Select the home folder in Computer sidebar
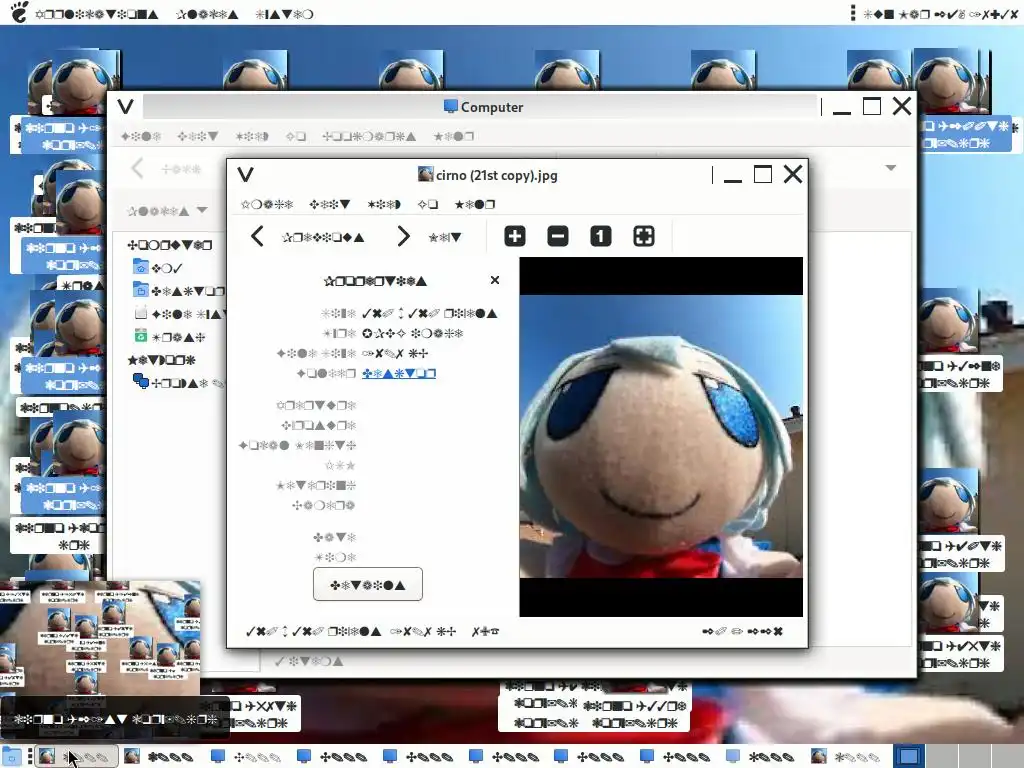The width and height of the screenshot is (1024, 768). point(158,268)
